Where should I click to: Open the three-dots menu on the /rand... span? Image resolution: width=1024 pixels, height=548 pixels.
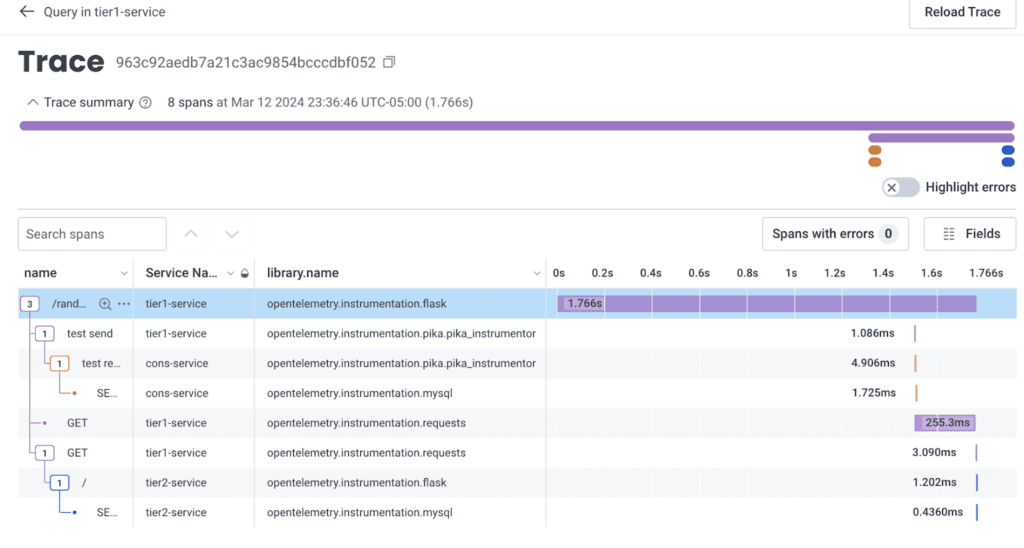[x=124, y=304]
